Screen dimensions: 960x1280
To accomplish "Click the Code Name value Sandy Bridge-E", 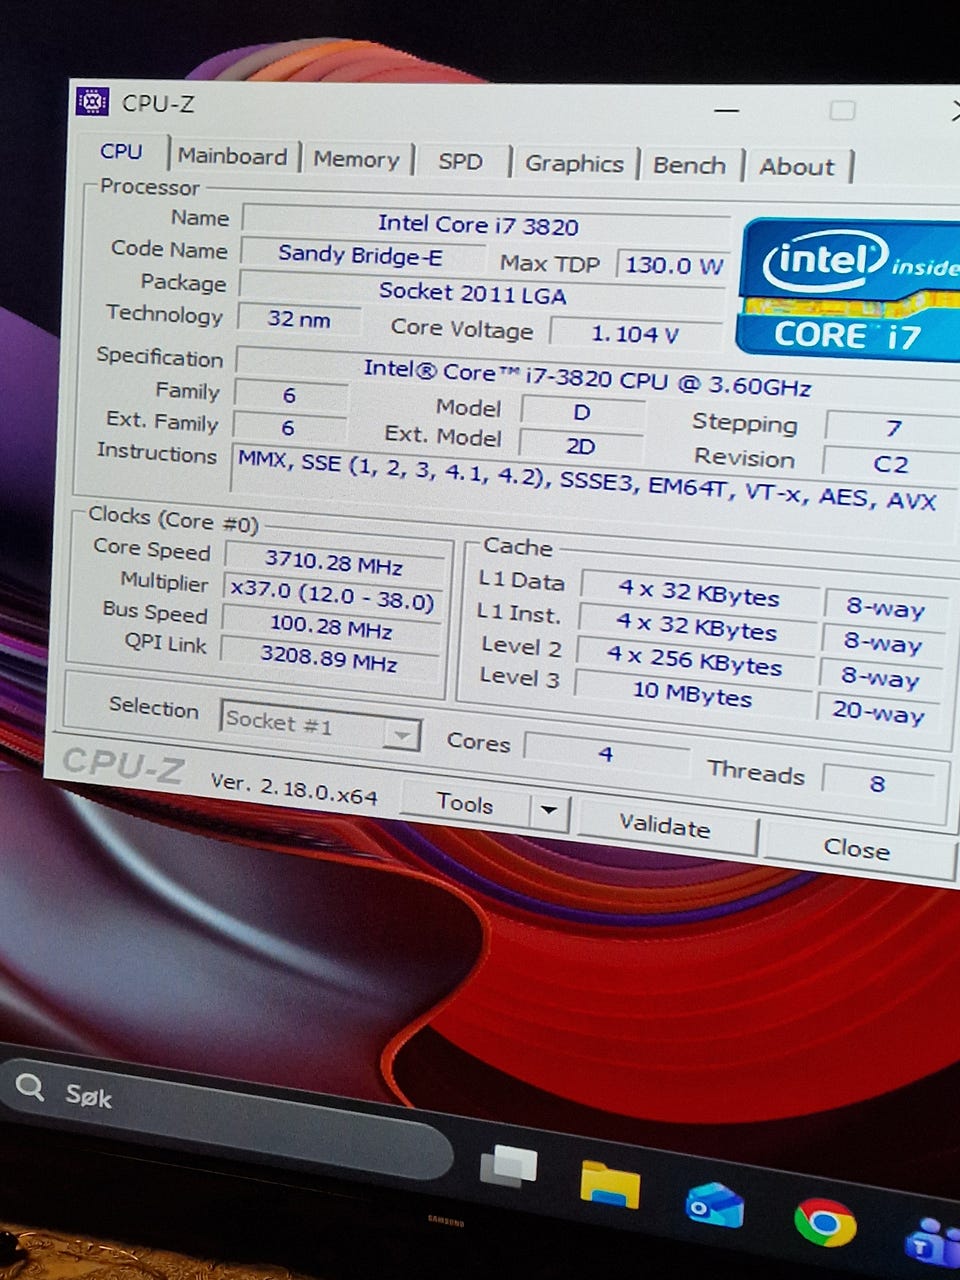I will click(360, 255).
